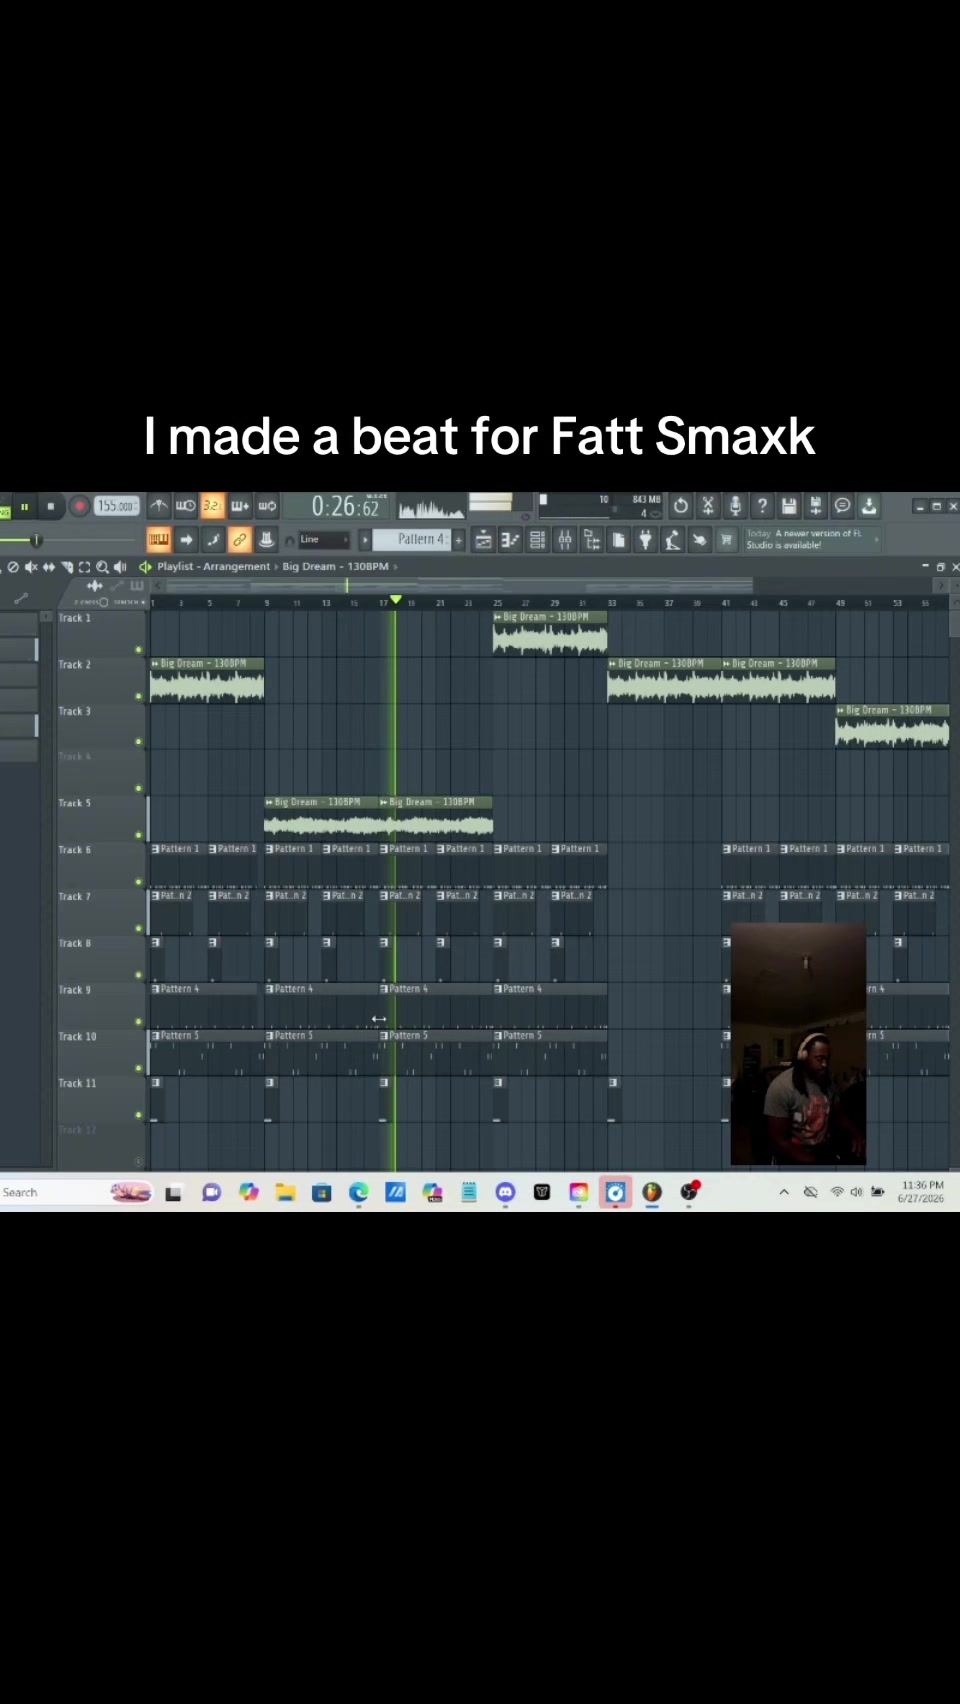Click the tempo tapper icon
The image size is (960, 1704).
pos(673,540)
